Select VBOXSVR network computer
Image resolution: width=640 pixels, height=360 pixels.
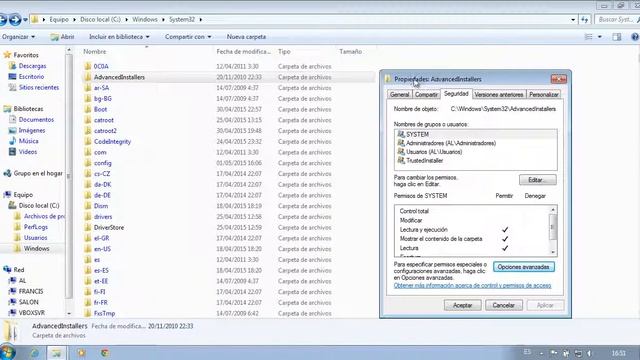(x=32, y=313)
